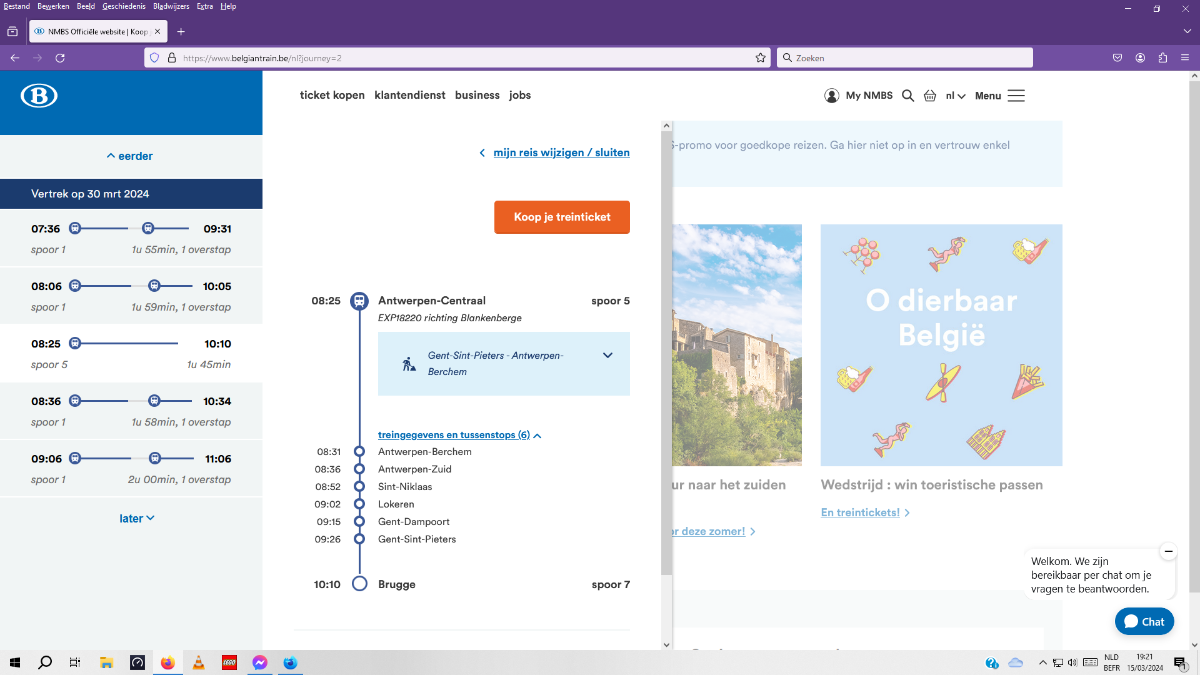Click Koop je treinticket button
The image size is (1200, 675).
[x=561, y=217]
